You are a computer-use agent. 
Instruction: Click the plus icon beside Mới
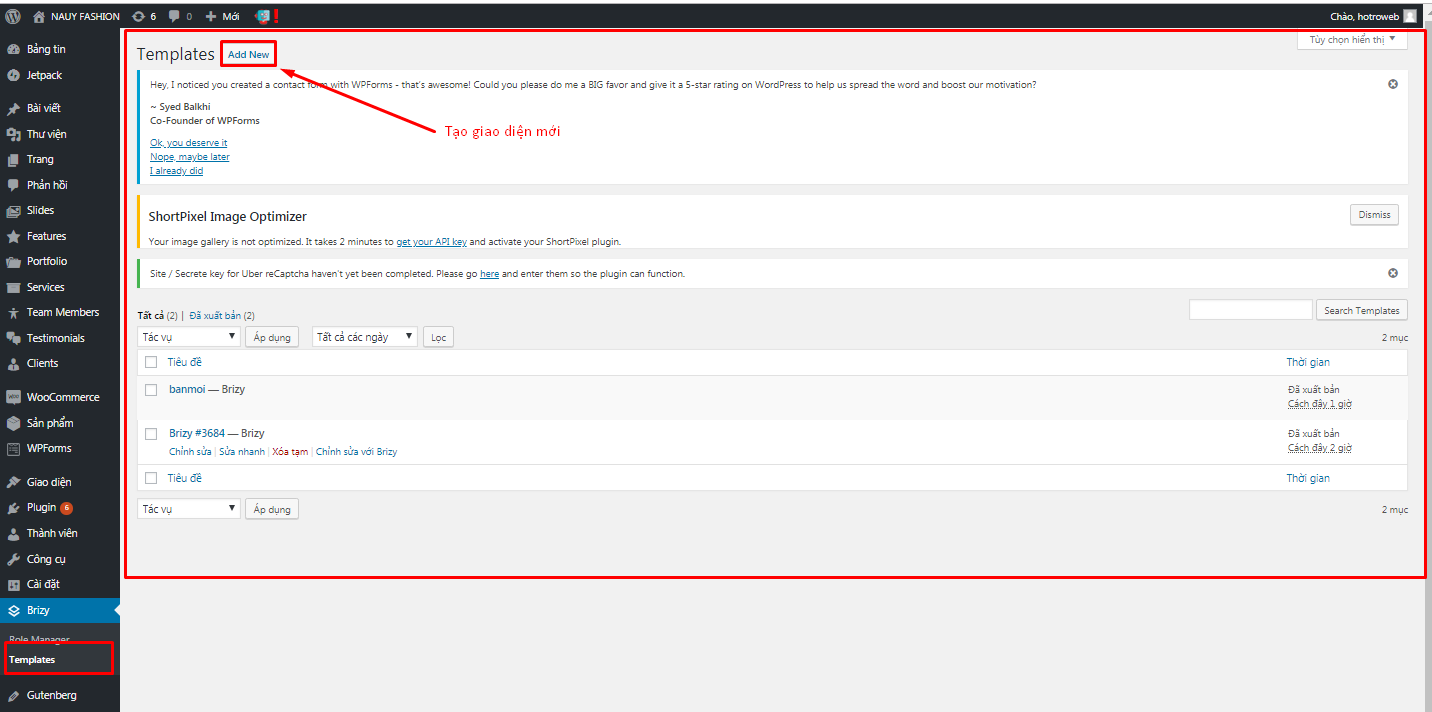tap(210, 16)
